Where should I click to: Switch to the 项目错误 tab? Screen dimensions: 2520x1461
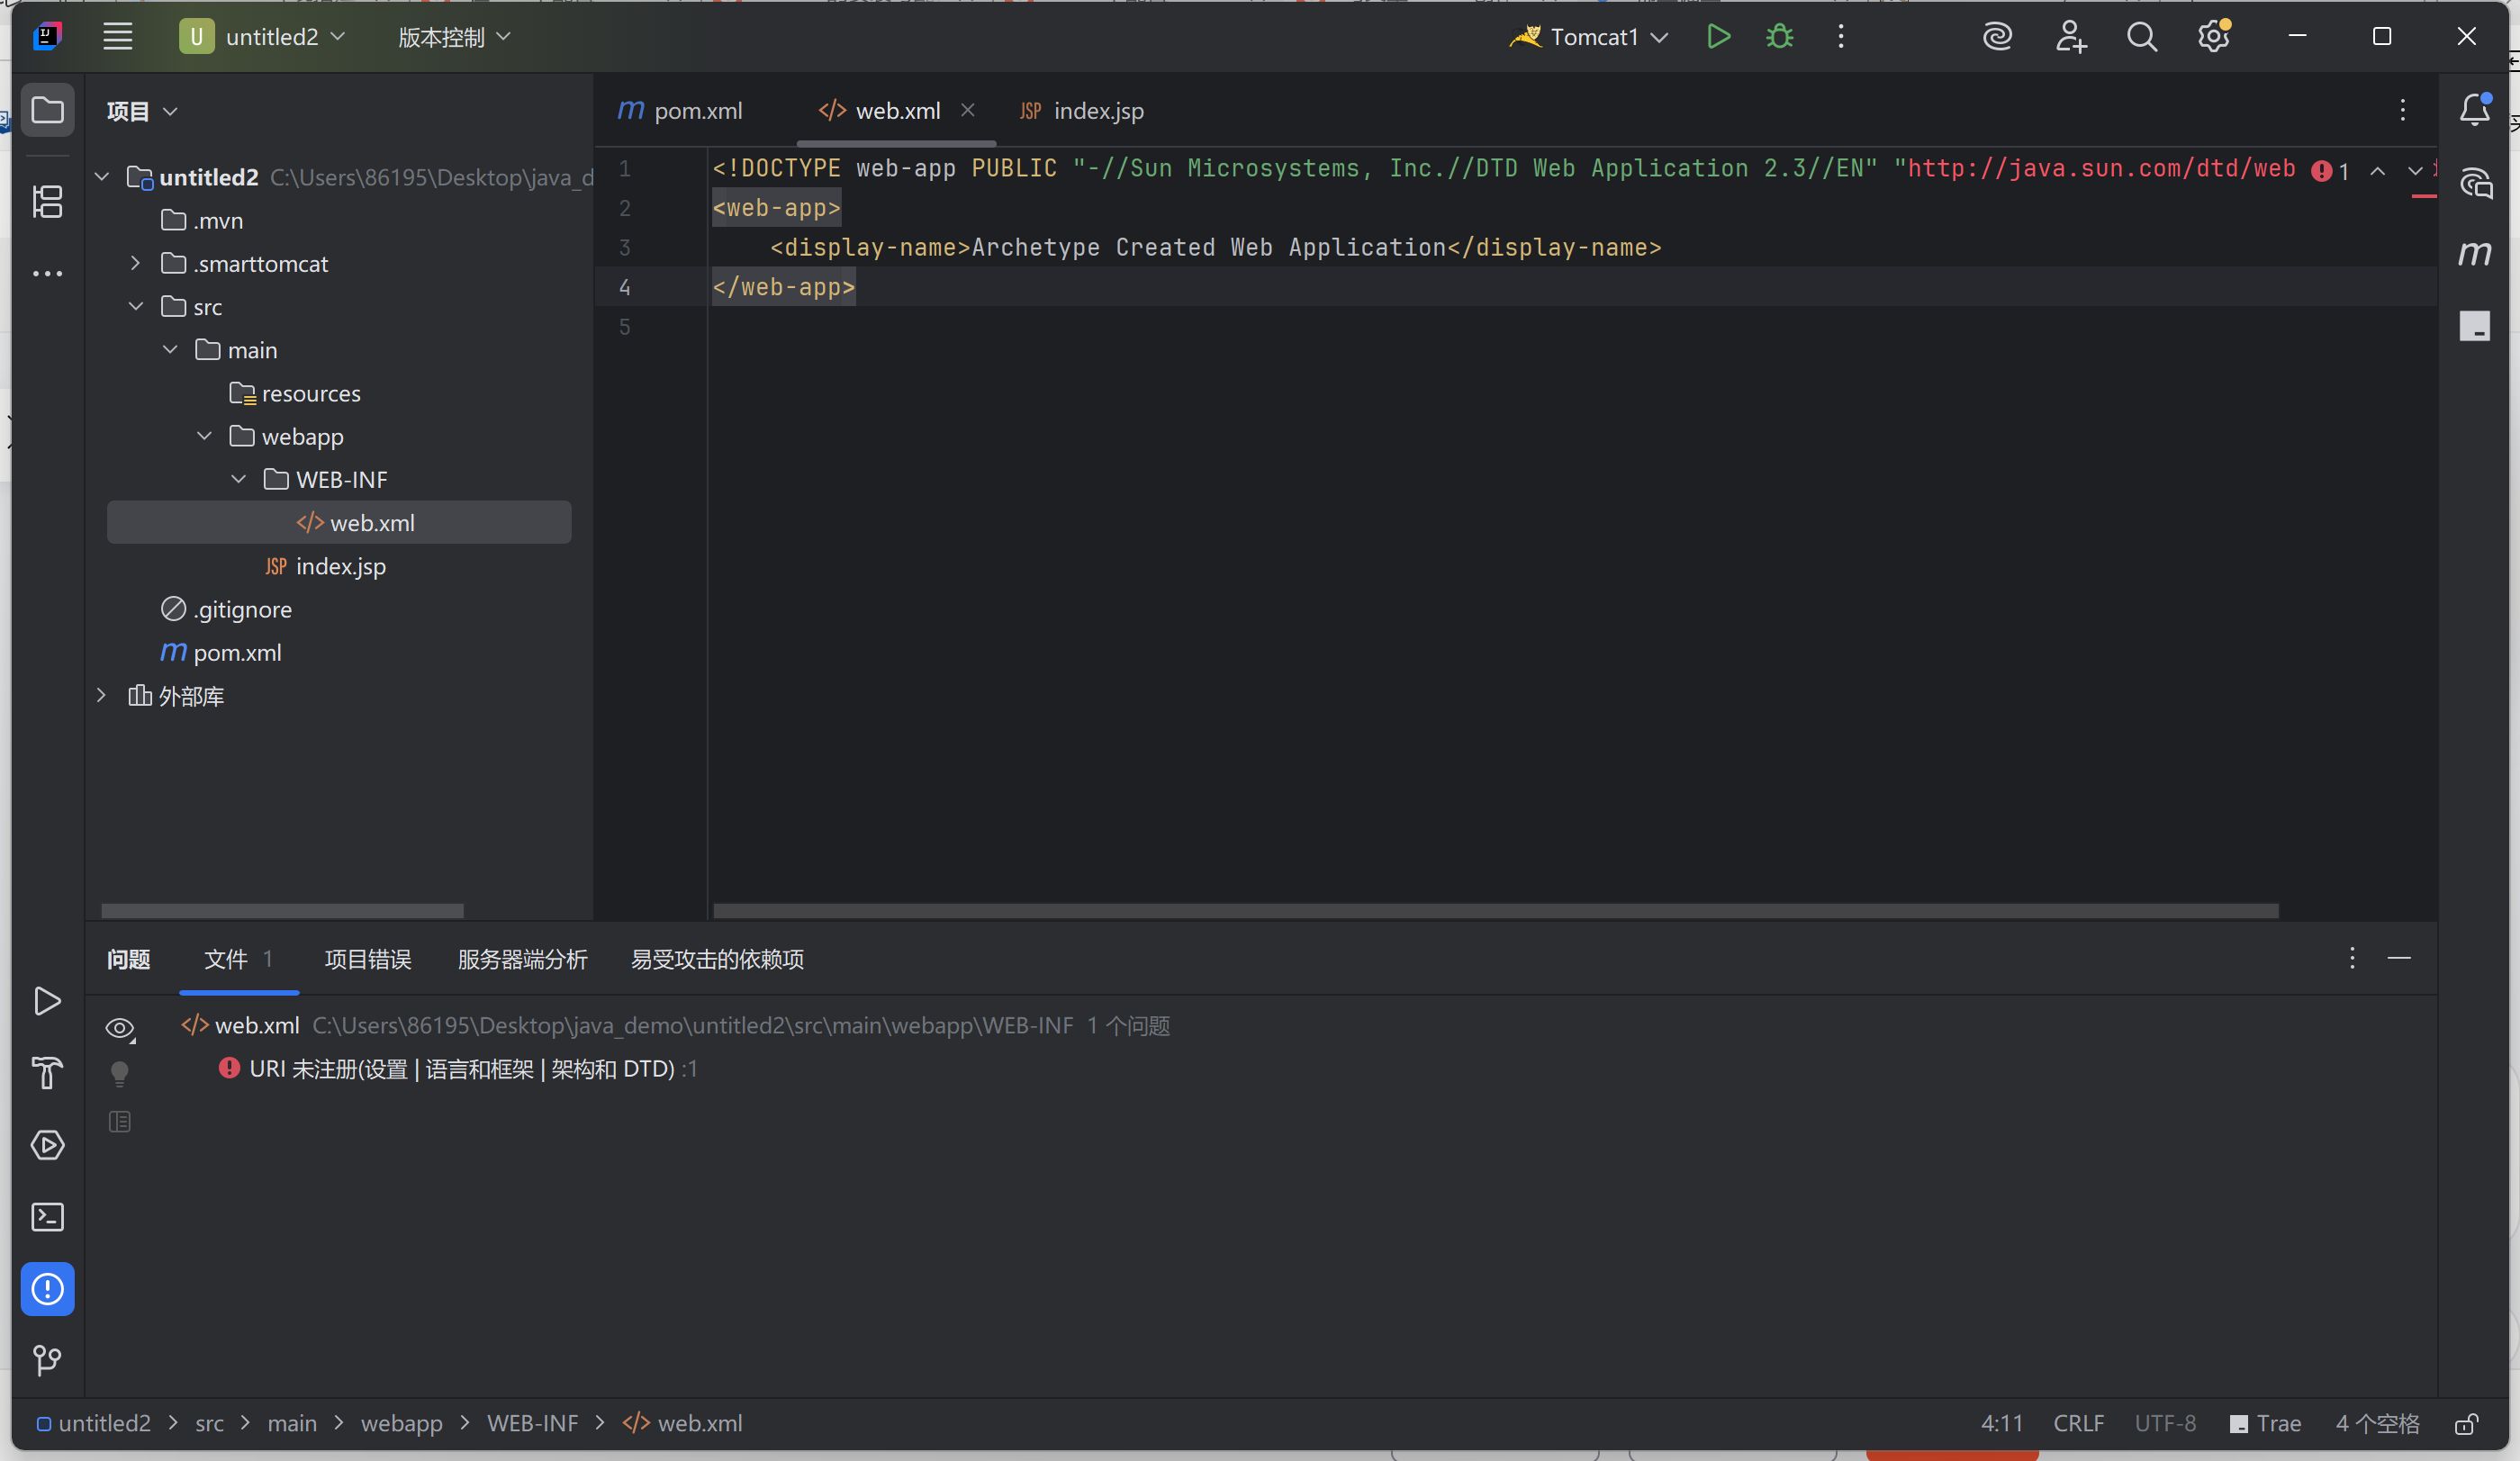pos(368,959)
